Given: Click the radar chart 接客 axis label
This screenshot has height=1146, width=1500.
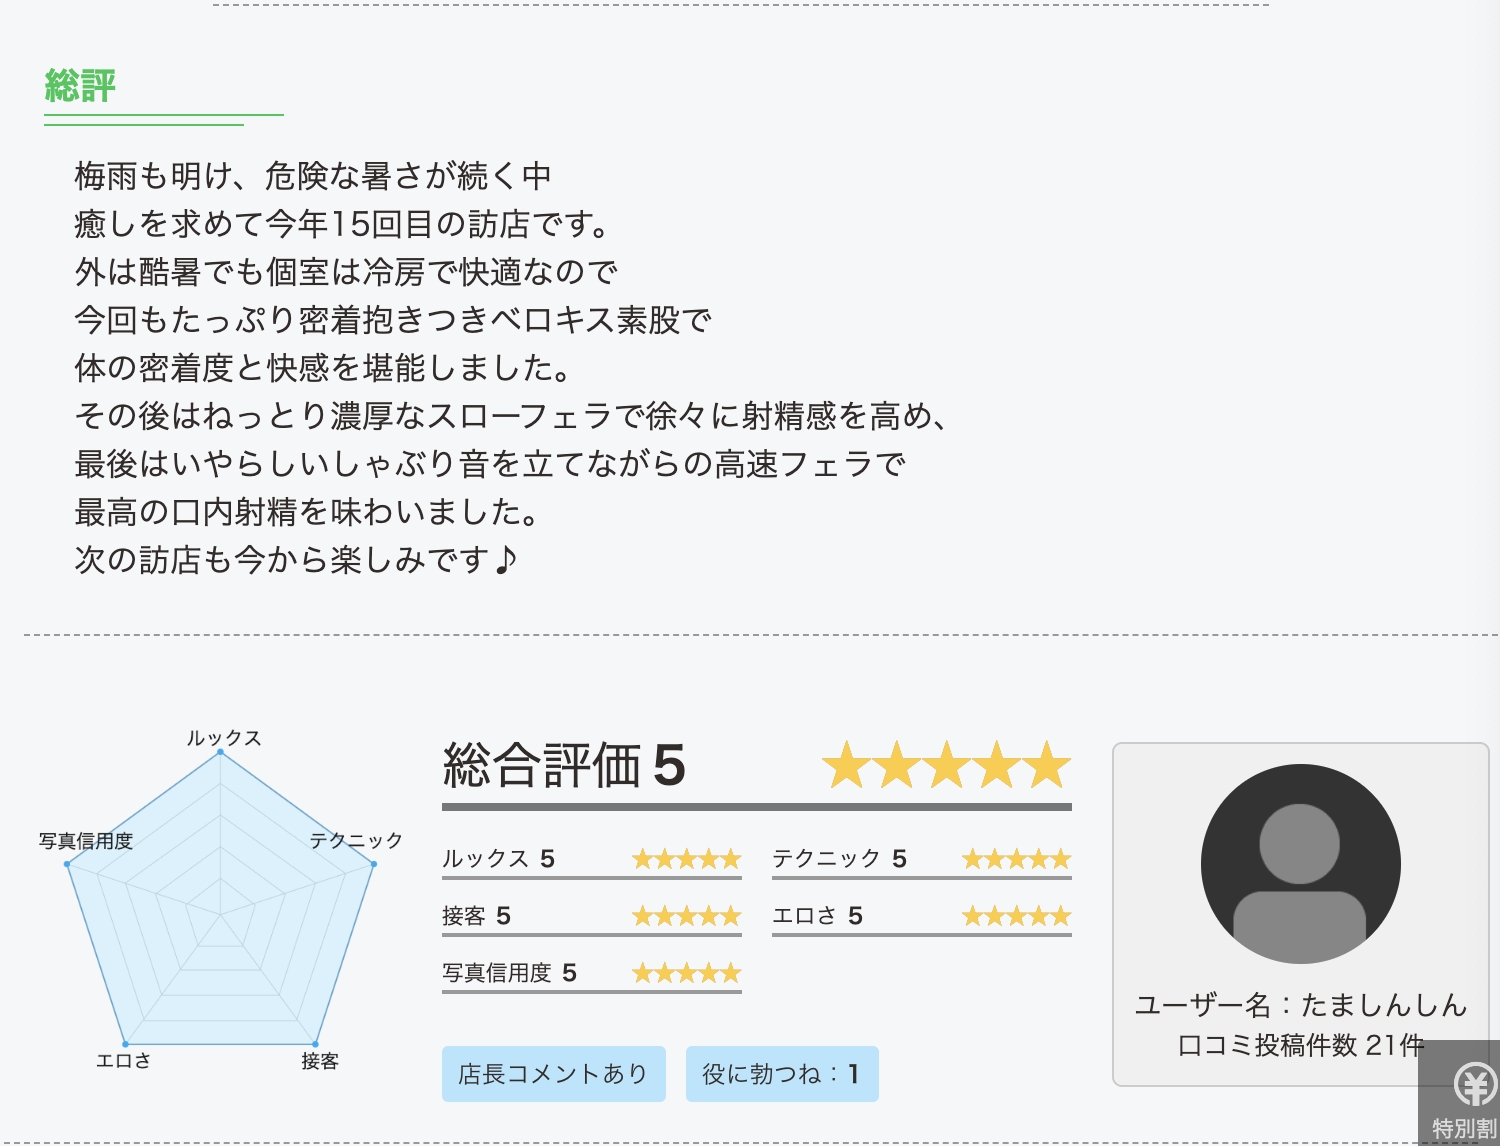Looking at the screenshot, I should click(320, 1061).
